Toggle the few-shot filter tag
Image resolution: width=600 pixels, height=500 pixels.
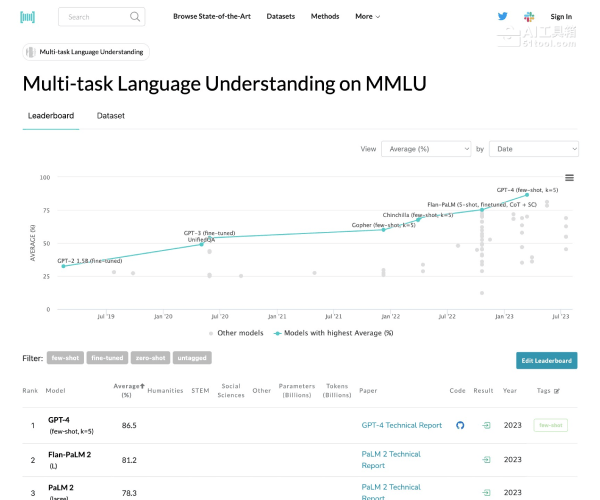(65, 357)
